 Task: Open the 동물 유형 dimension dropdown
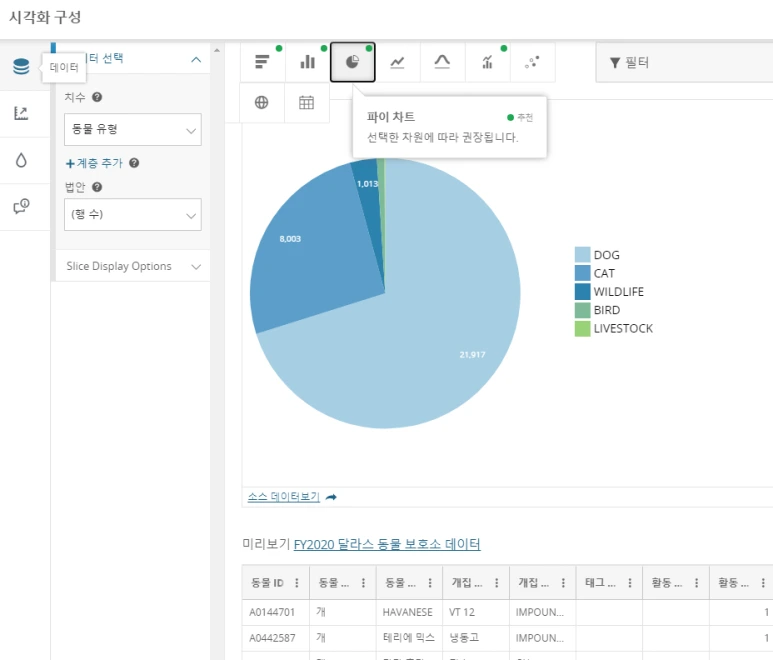(x=133, y=130)
